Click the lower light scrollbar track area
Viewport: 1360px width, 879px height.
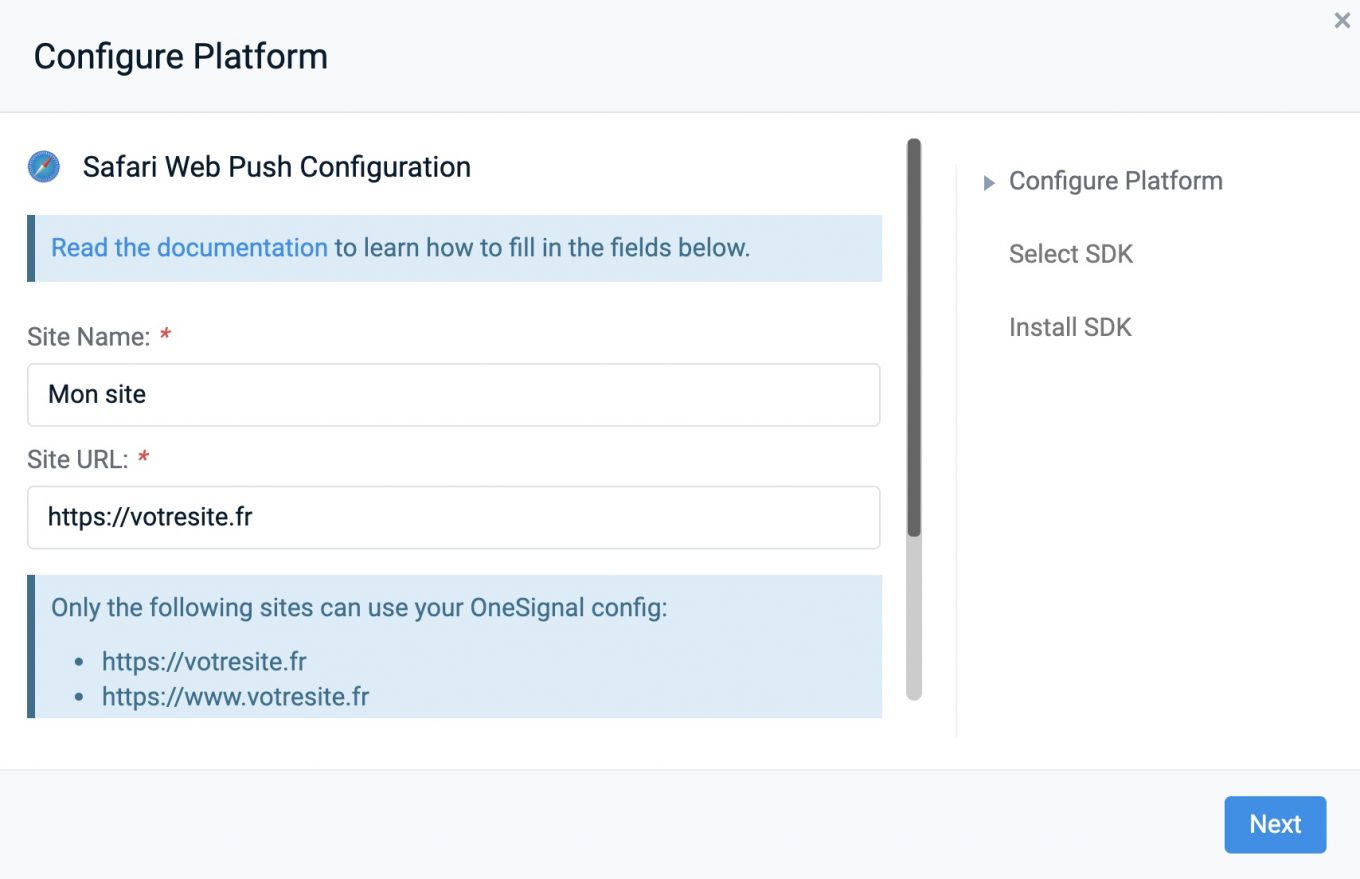click(913, 617)
